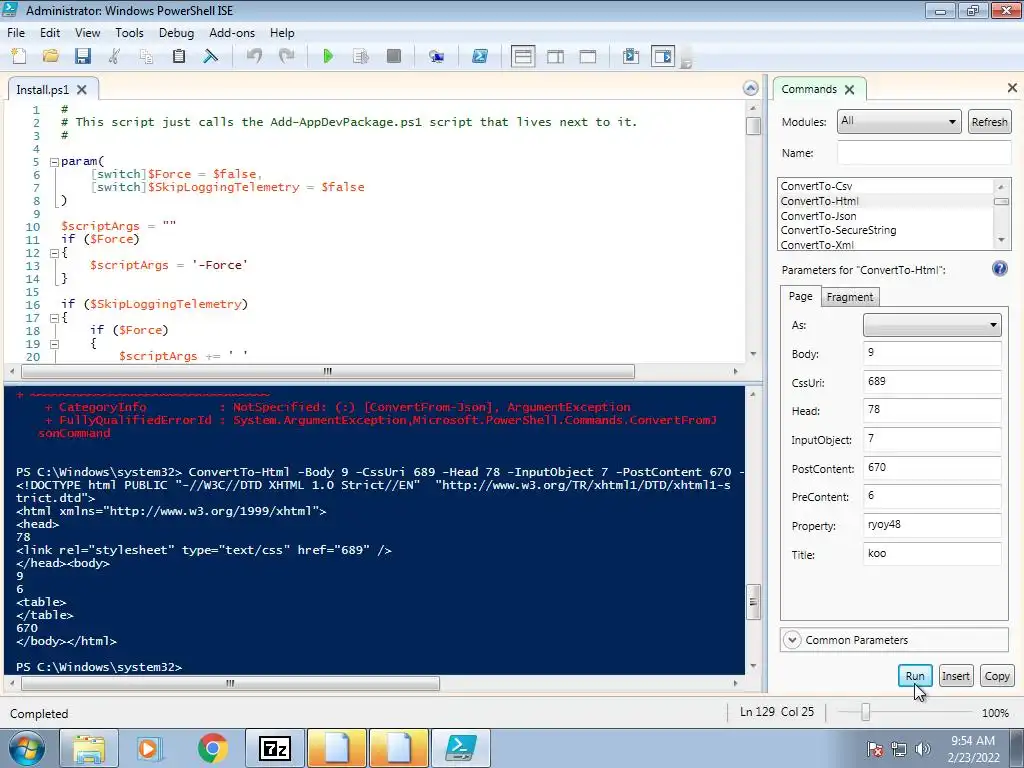Screen dimensions: 1024x768
Task: Collapse the script pane with arrow
Action: [751, 88]
